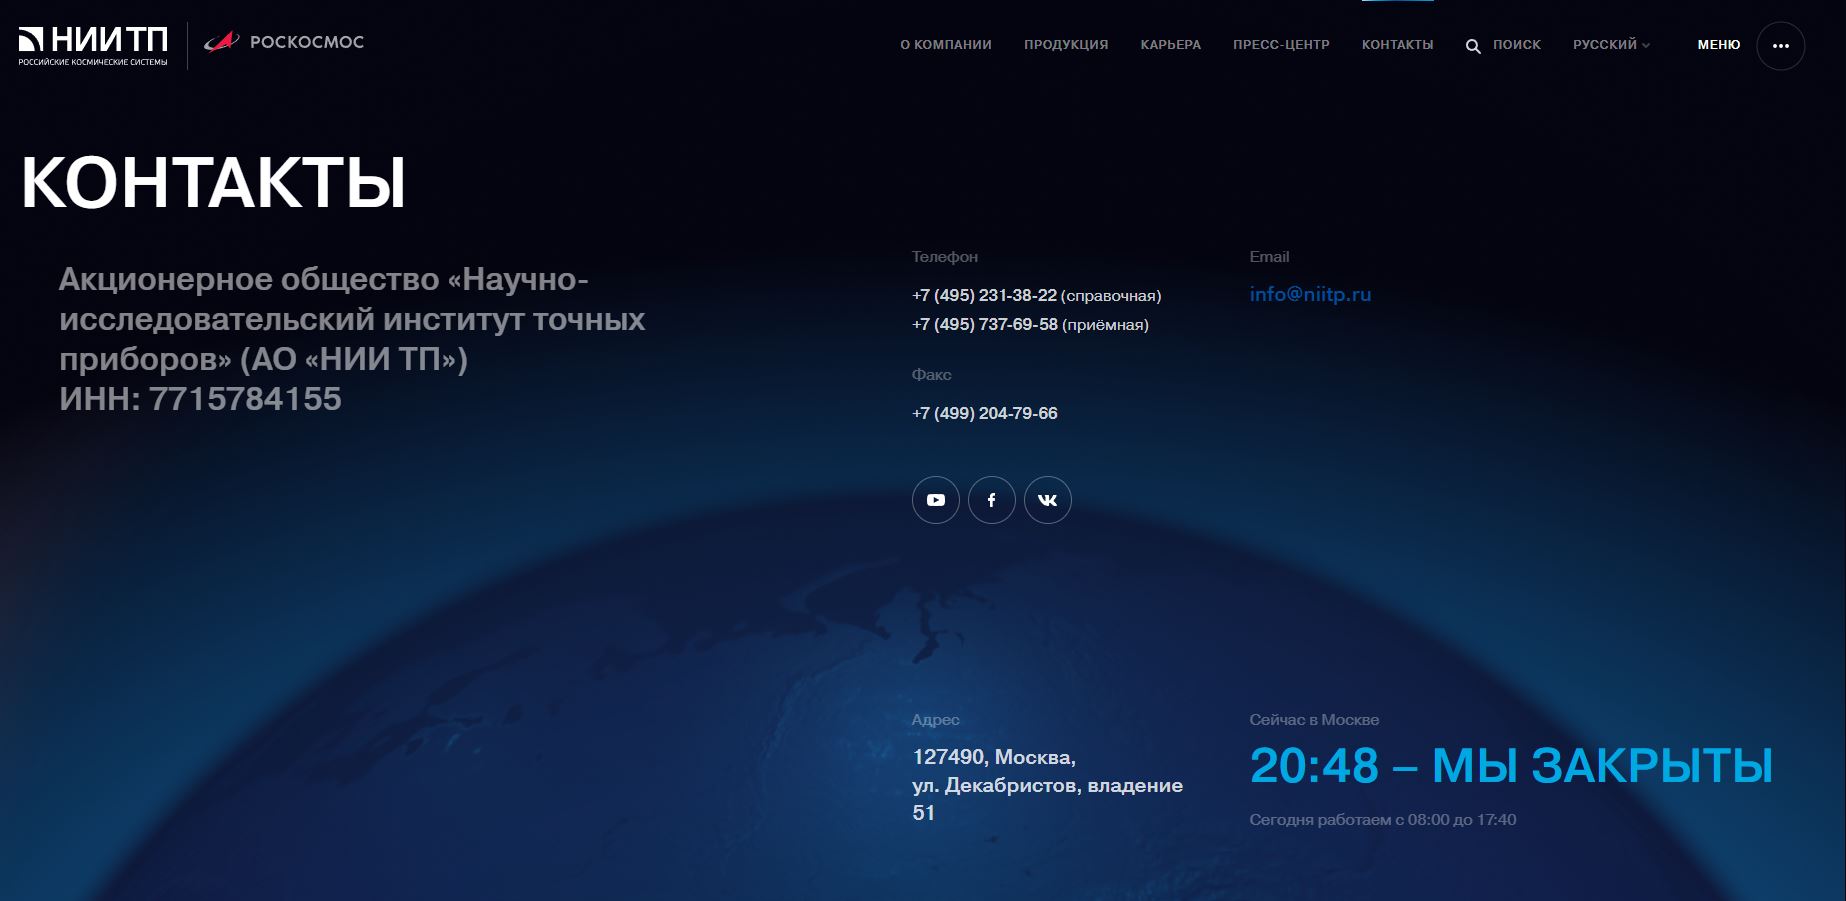The height and width of the screenshot is (901, 1846).
Task: Click the КОНТАКТЫ page heading
Action: [213, 183]
